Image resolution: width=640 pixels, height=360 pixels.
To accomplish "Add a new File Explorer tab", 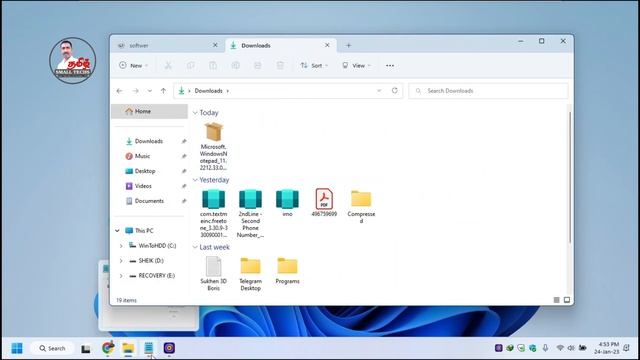I will pyautogui.click(x=348, y=45).
